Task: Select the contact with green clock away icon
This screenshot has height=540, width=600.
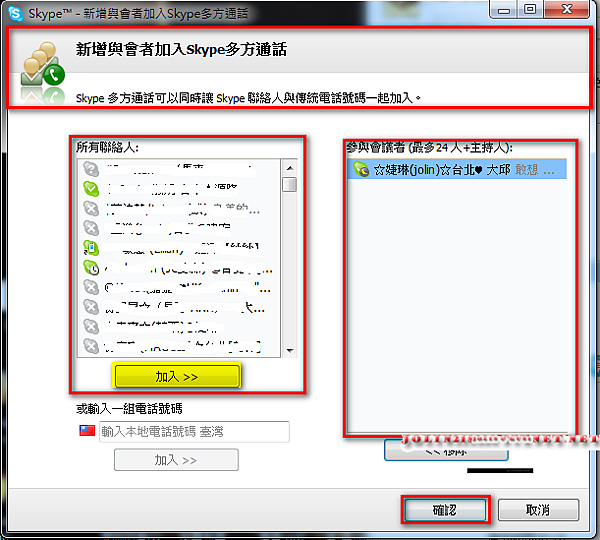Action: pos(179,268)
